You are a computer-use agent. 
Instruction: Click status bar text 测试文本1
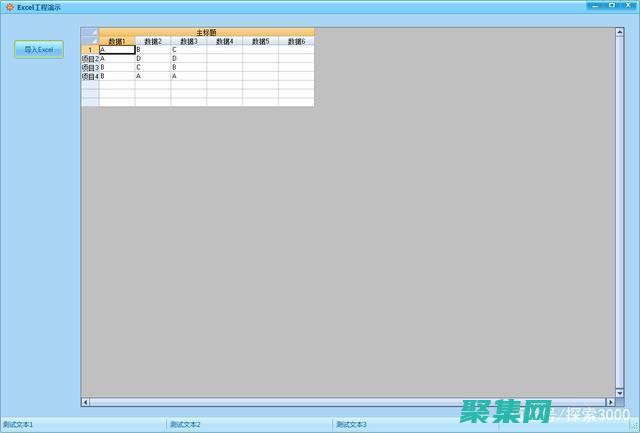[18, 425]
